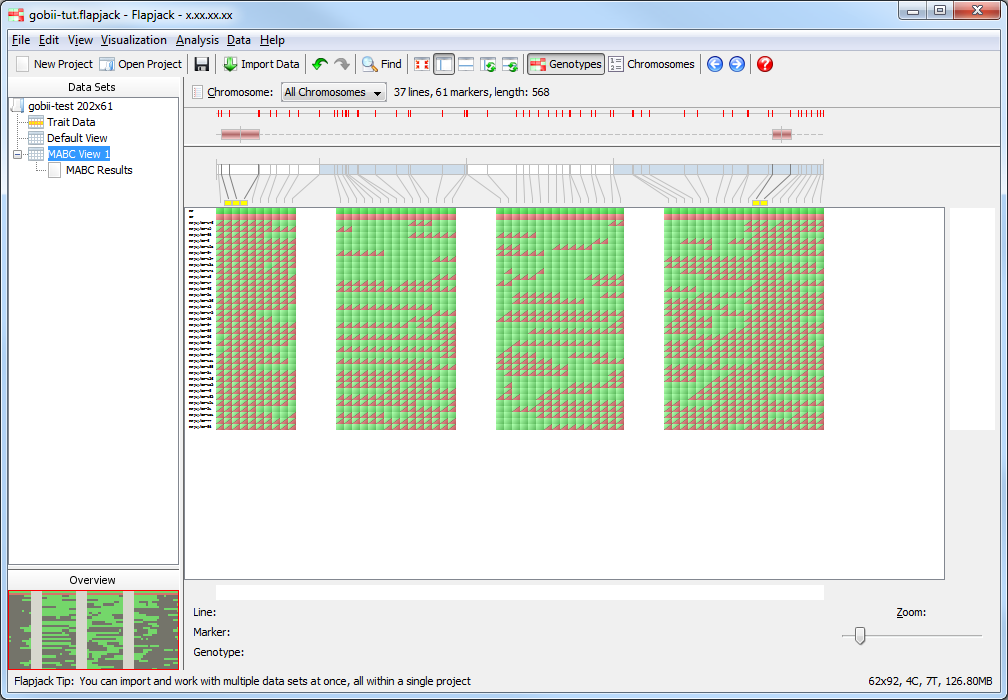Click the green Undo arrow
The width and height of the screenshot is (1008, 700).
coord(320,64)
